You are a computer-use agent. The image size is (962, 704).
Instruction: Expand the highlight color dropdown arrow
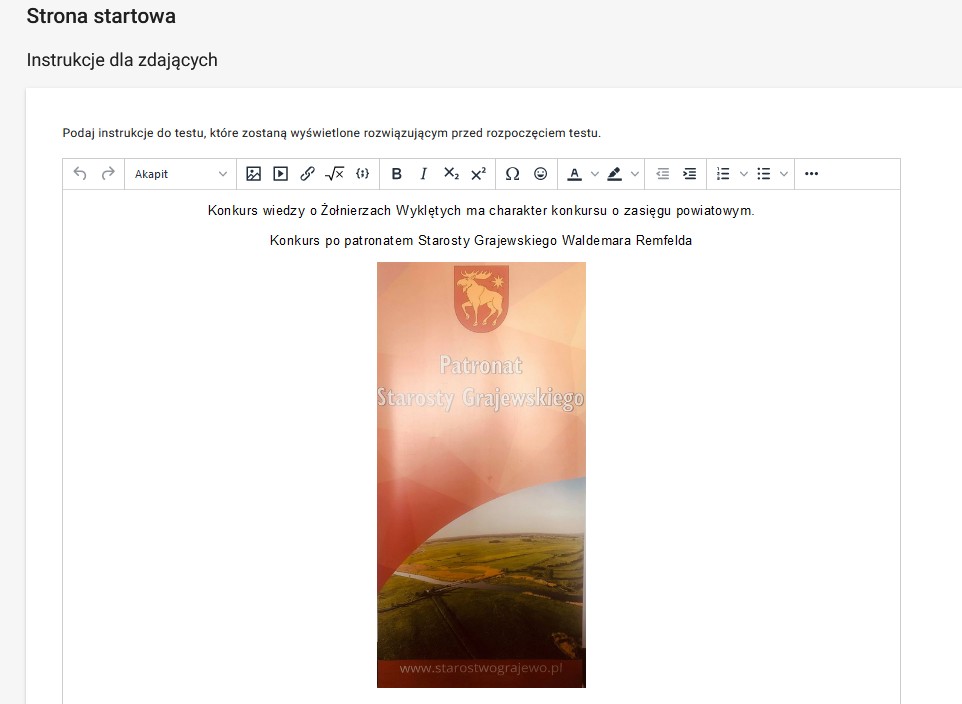[x=634, y=174]
